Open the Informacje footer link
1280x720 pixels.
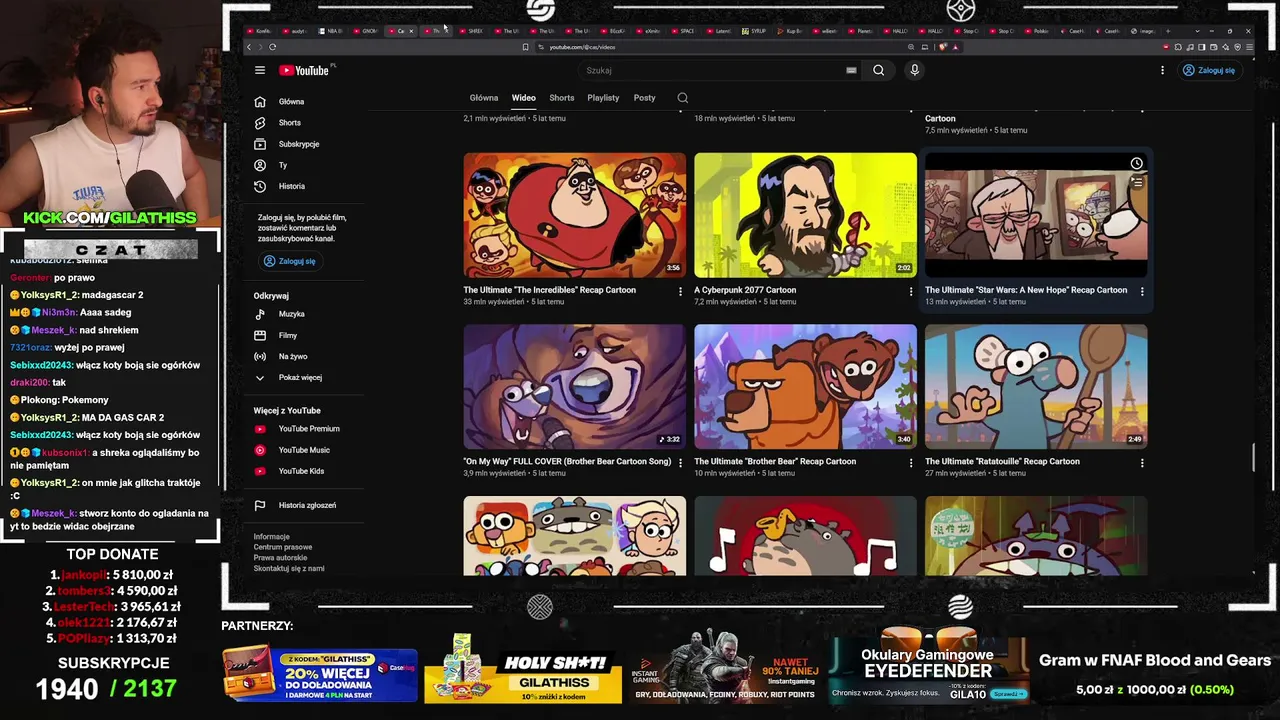tap(271, 537)
